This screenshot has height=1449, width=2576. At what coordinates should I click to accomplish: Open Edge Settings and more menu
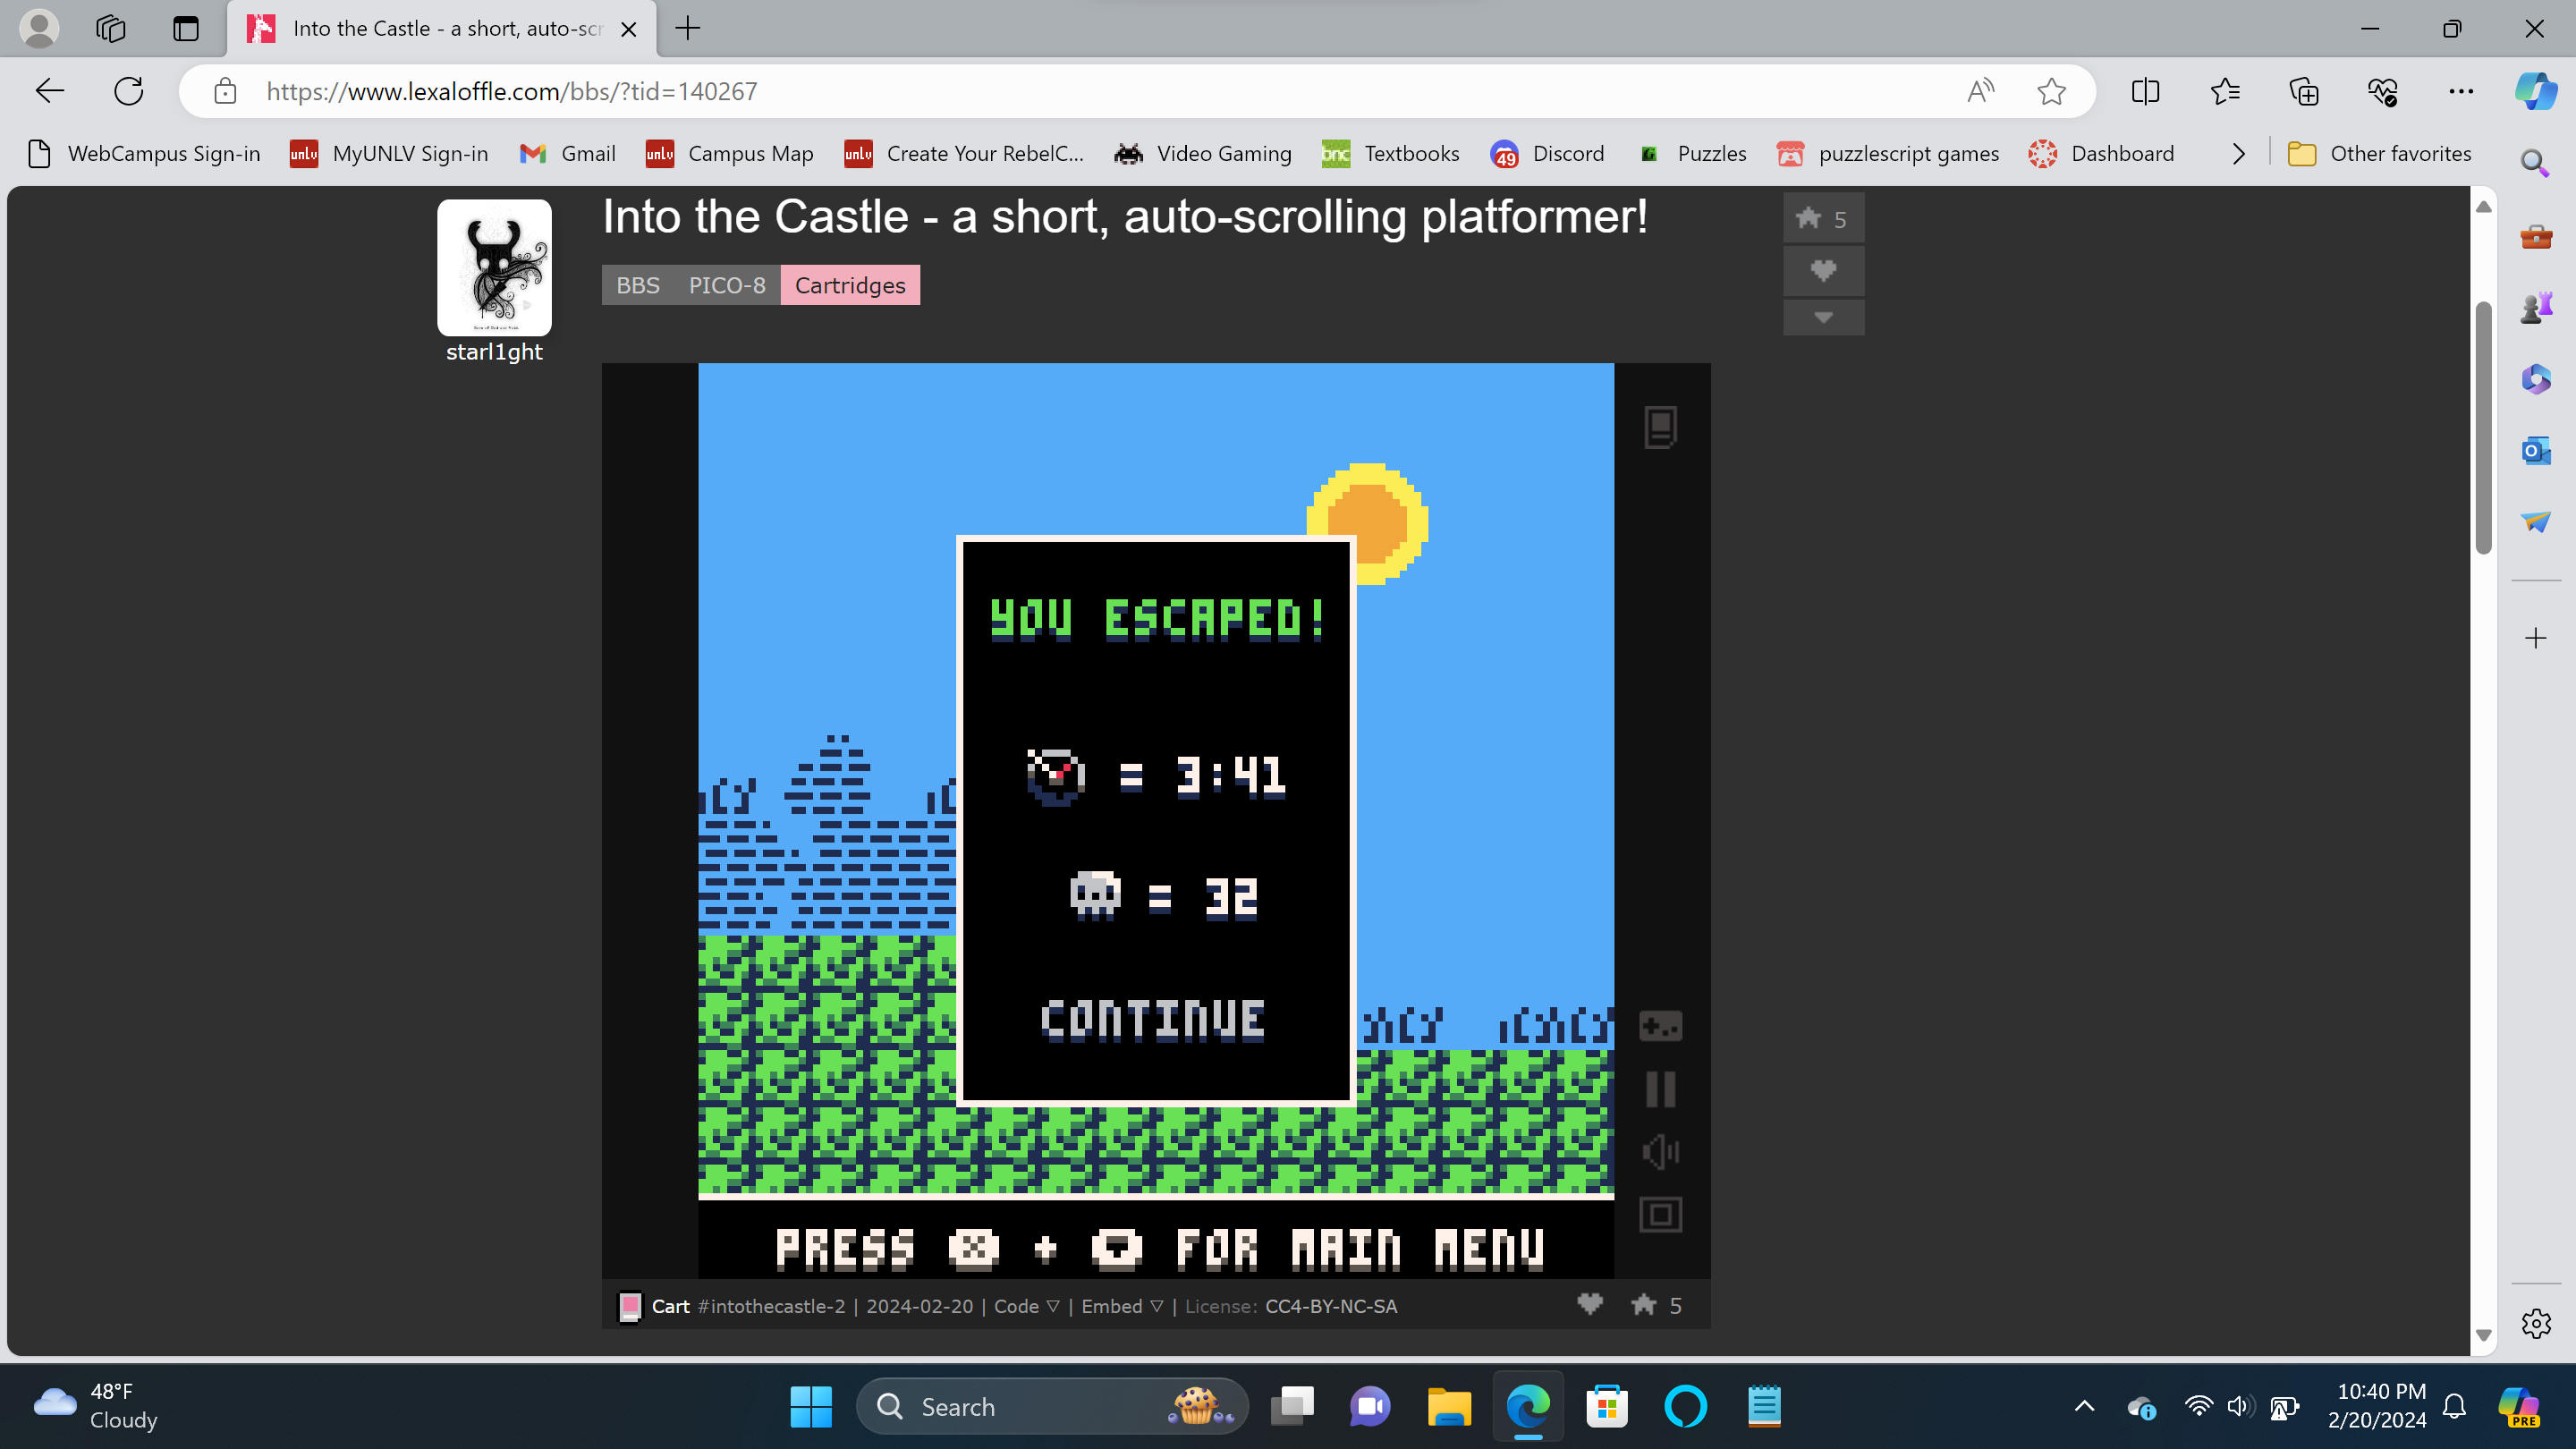[2461, 91]
